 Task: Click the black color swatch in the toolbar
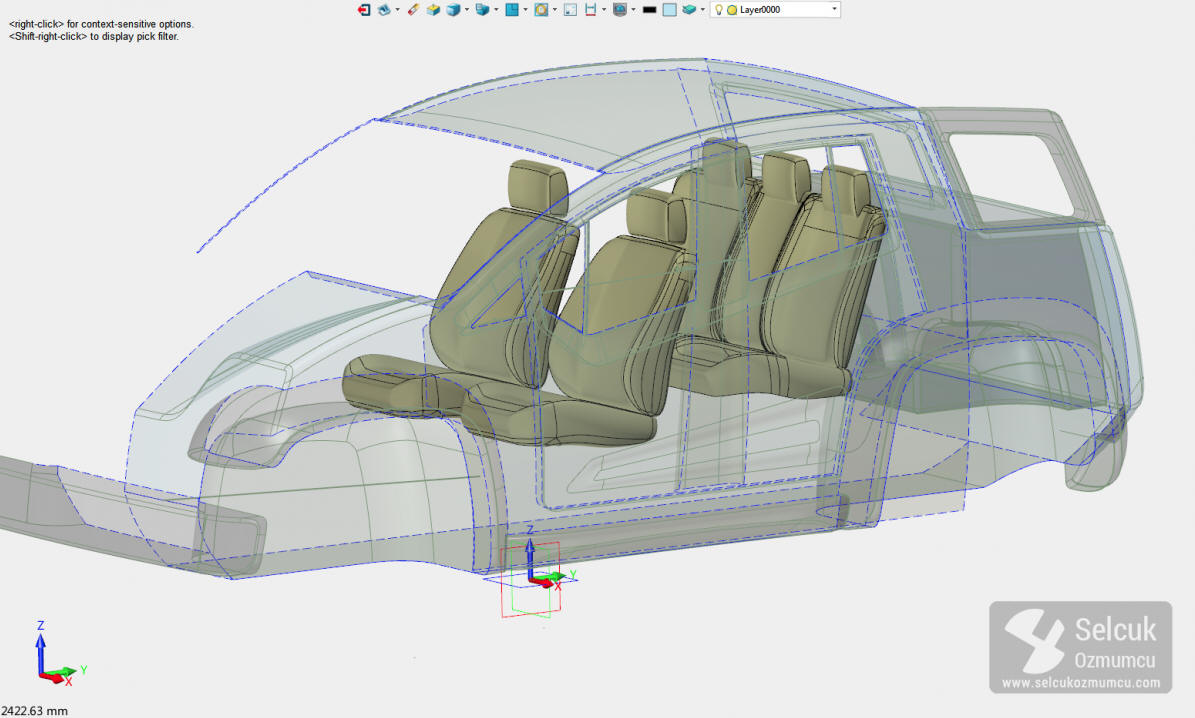coord(649,9)
